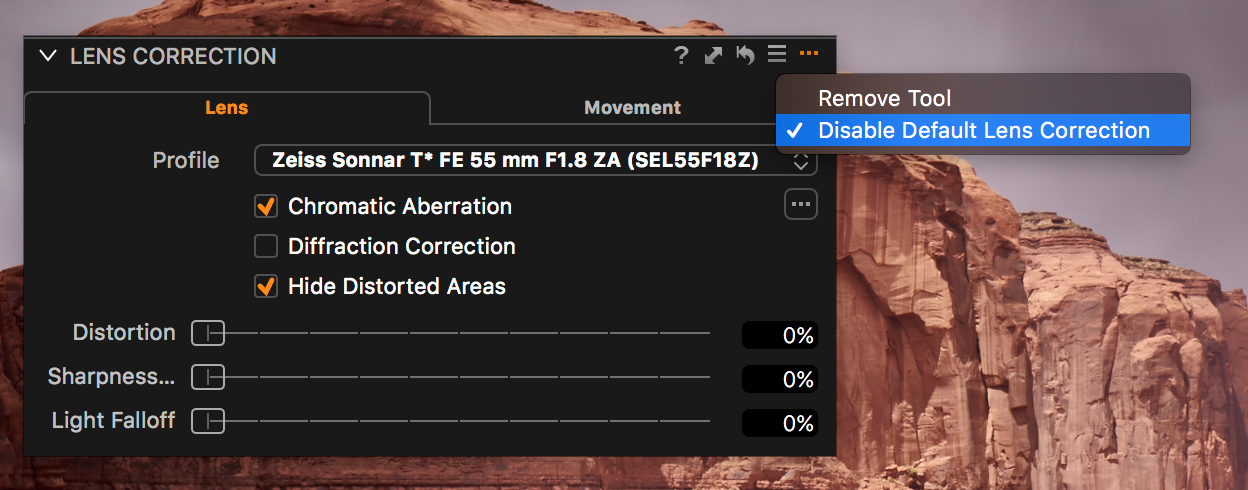Image resolution: width=1248 pixels, height=490 pixels.
Task: Collapse the Lens Correction panel chevron
Action: pyautogui.click(x=48, y=56)
